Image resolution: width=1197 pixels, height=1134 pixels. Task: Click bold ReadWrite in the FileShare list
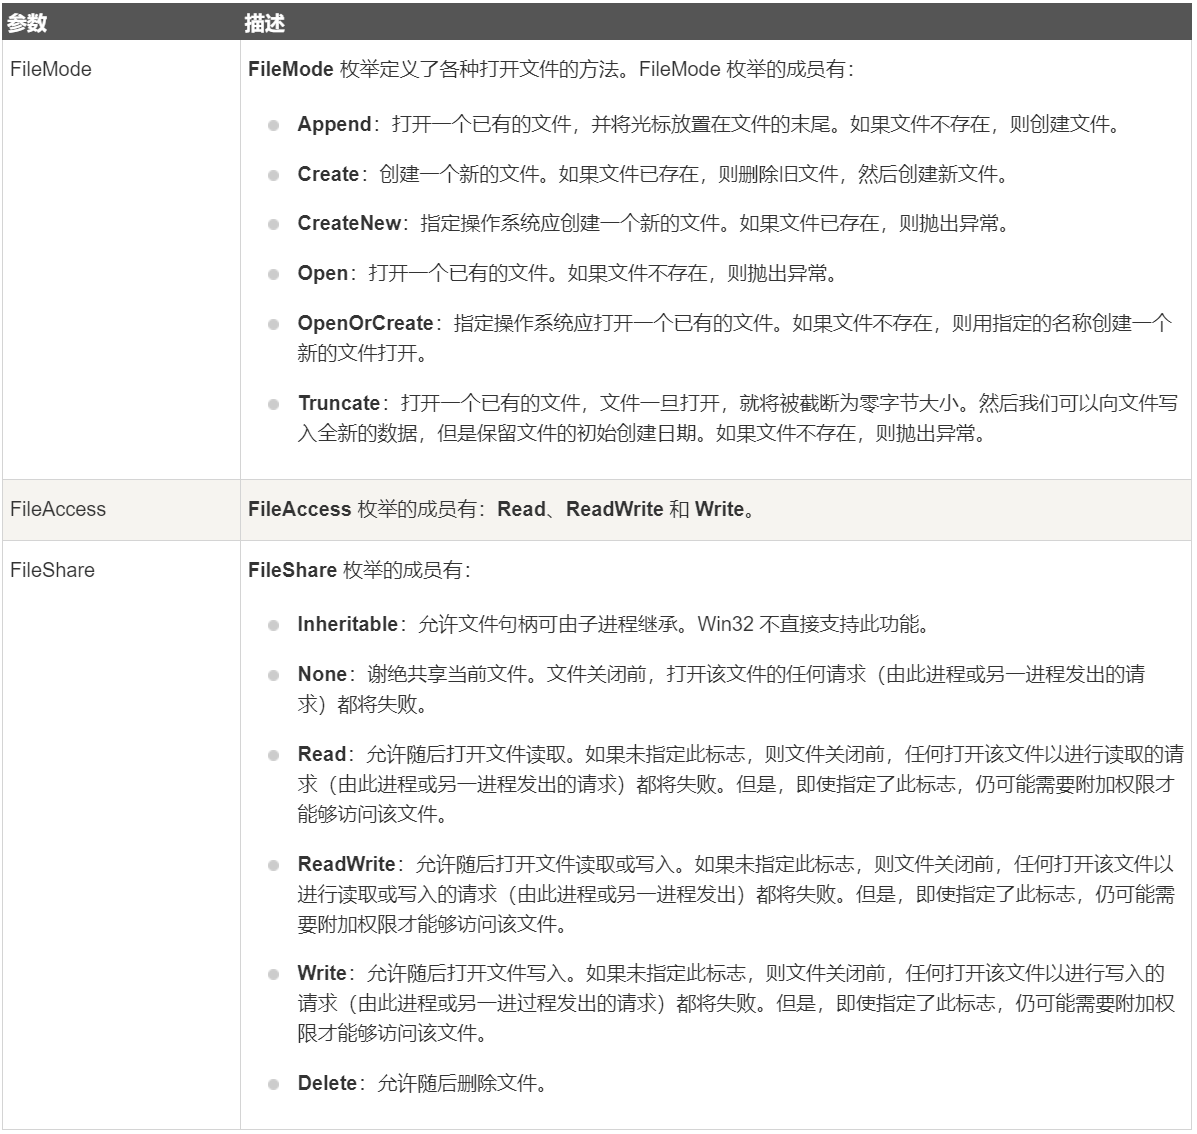[346, 865]
